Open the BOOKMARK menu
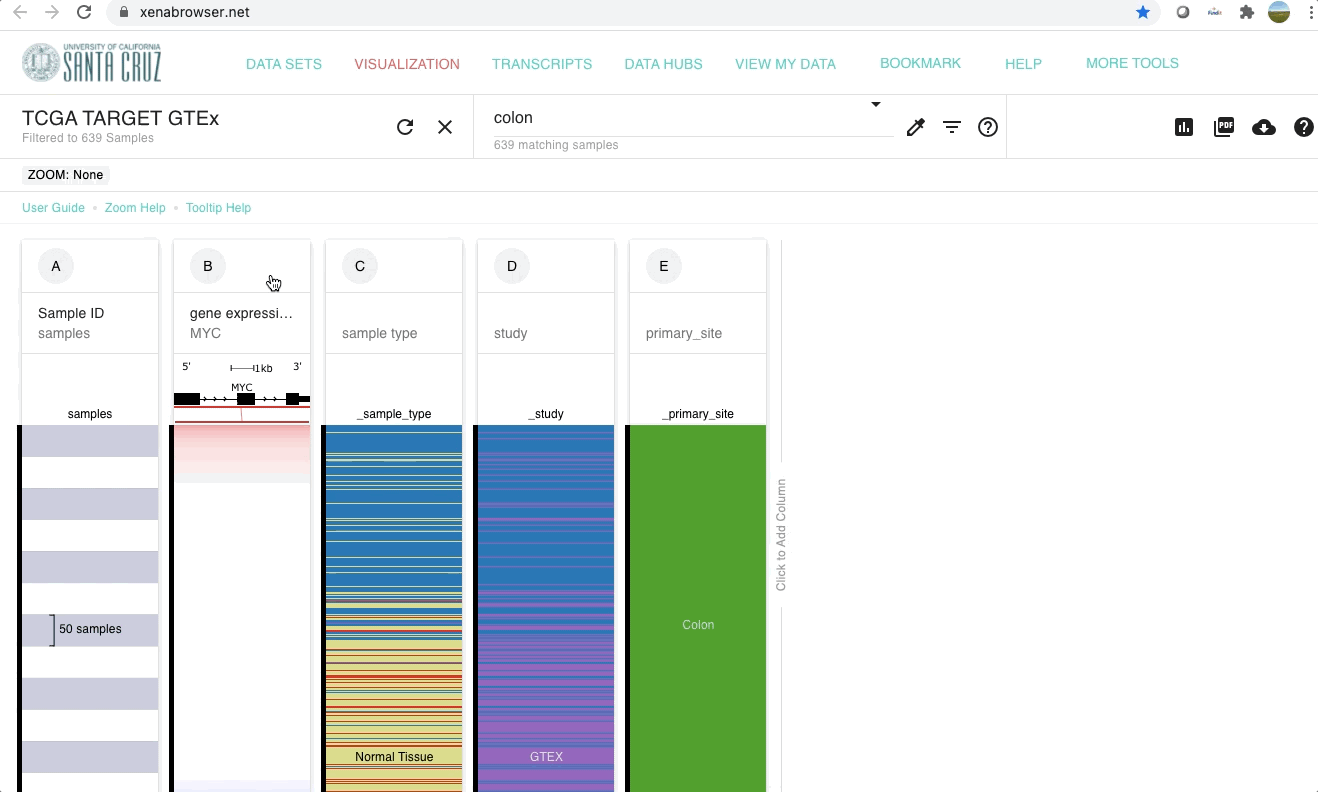Image resolution: width=1318 pixels, height=792 pixels. (x=920, y=63)
